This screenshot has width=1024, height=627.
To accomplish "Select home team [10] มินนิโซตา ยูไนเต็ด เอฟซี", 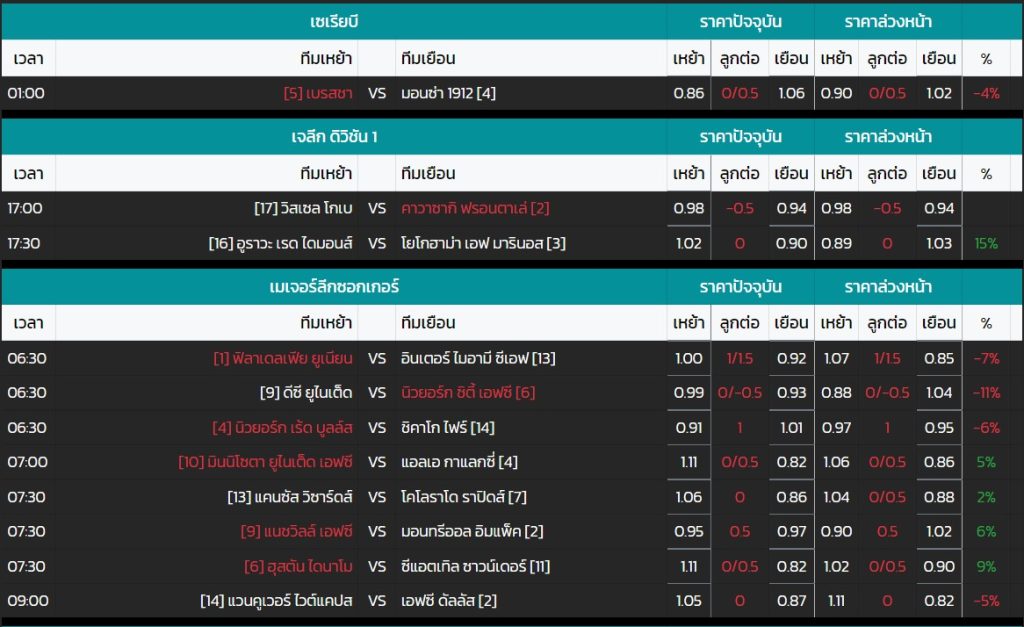I will coord(265,462).
